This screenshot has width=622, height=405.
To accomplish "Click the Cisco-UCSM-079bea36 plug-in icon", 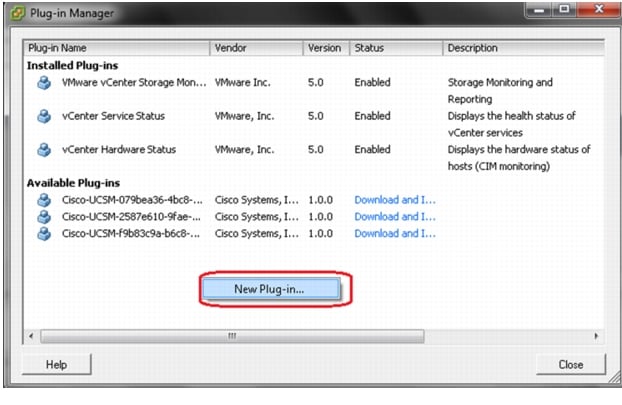I will coord(44,200).
